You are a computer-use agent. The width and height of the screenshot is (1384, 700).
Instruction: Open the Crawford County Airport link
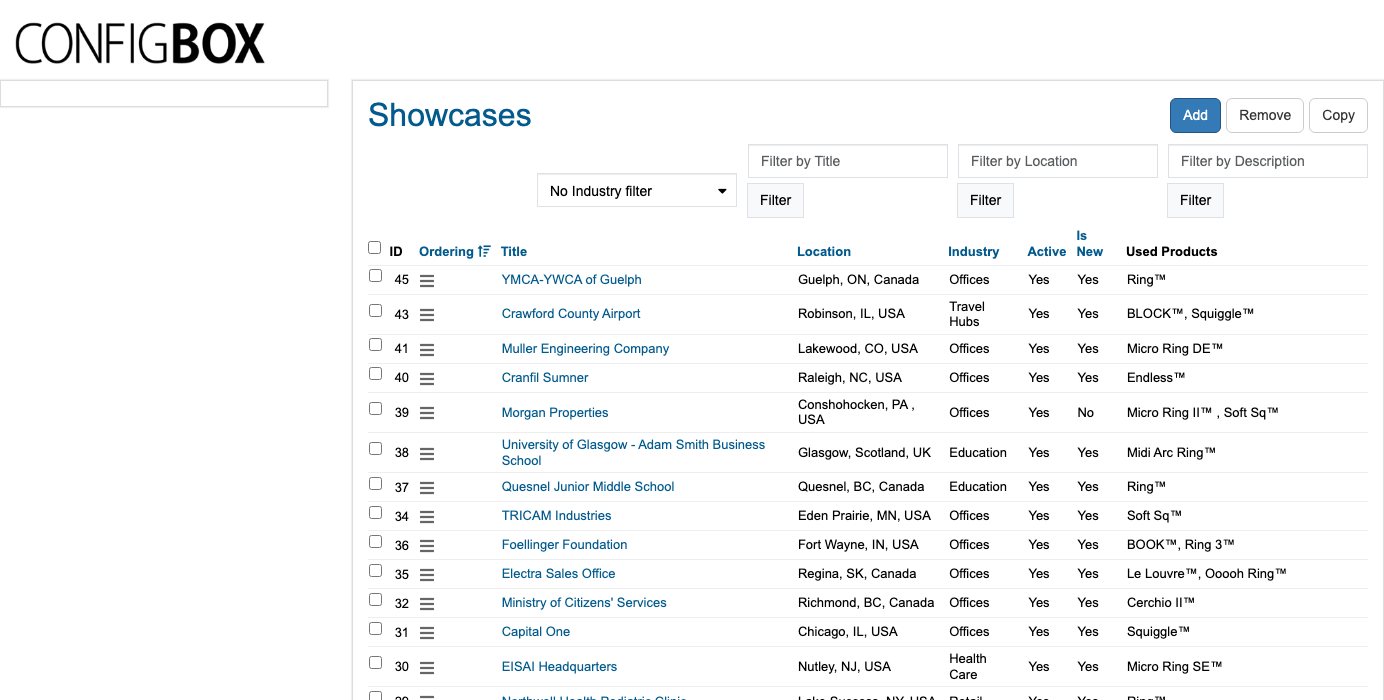point(571,314)
